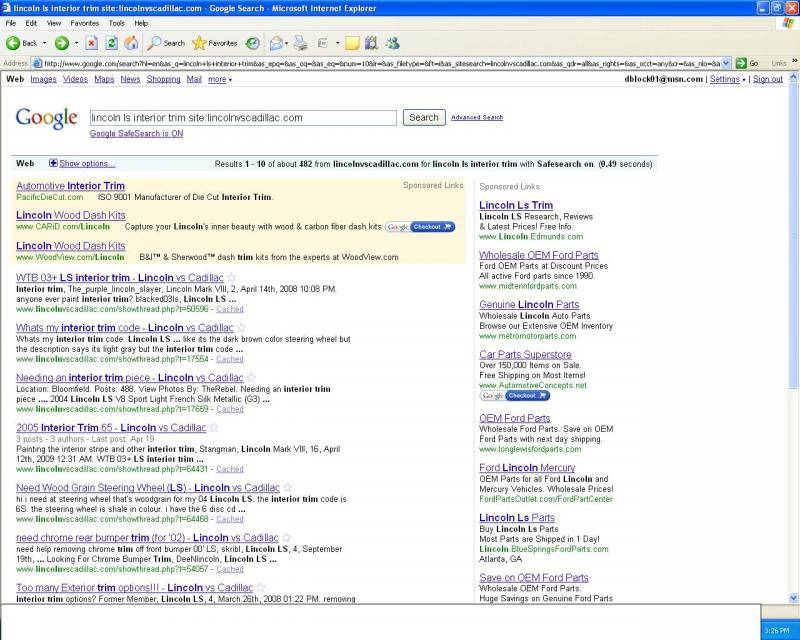
Task: Open the History icon in toolbar
Action: pyautogui.click(x=253, y=43)
